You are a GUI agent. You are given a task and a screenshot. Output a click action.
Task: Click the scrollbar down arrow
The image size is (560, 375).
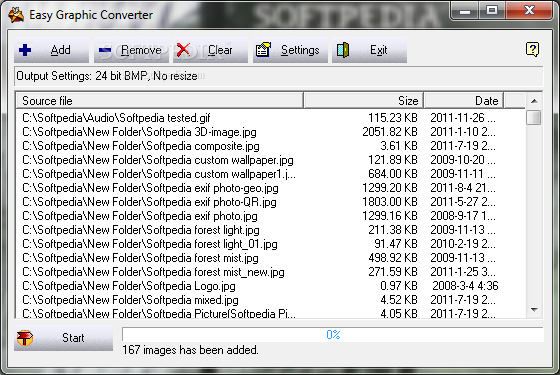(534, 310)
